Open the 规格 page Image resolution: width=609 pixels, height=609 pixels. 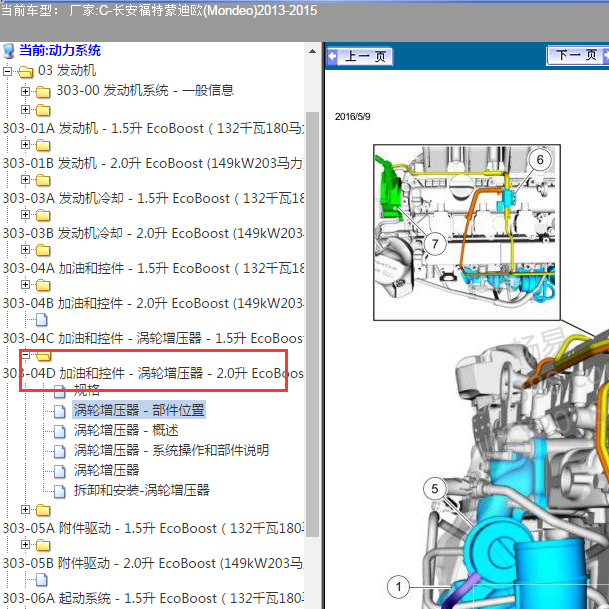click(x=87, y=391)
